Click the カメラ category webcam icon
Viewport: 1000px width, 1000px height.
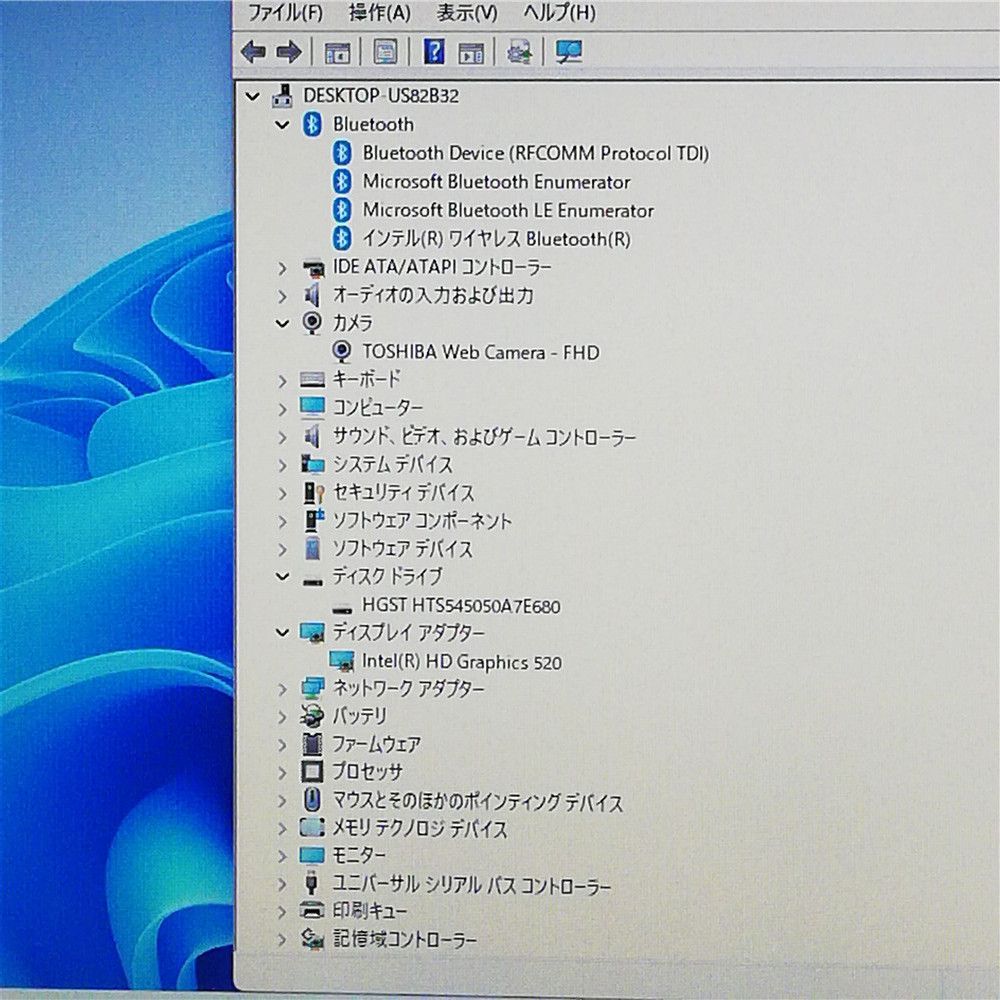tap(311, 323)
